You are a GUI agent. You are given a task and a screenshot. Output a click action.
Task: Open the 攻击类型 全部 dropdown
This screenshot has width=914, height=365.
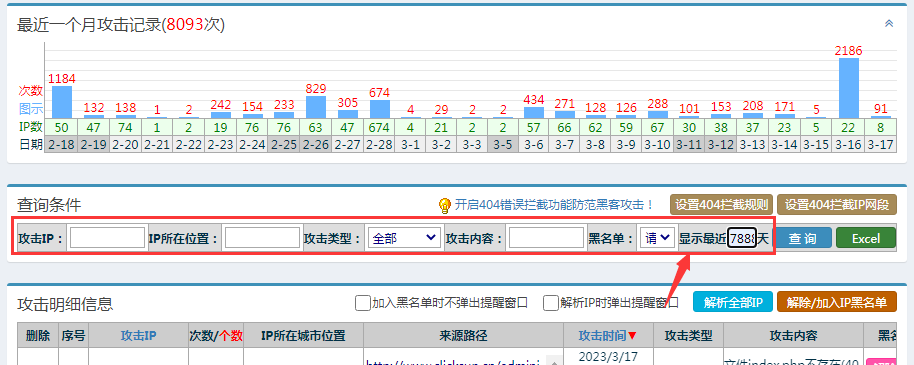pyautogui.click(x=404, y=238)
